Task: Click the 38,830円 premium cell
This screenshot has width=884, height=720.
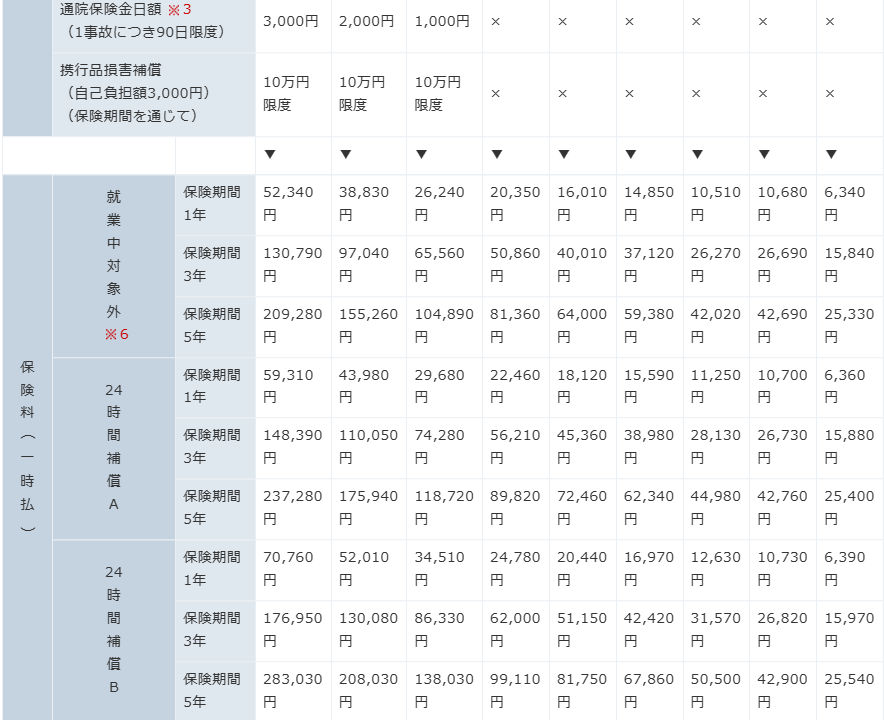Action: pyautogui.click(x=369, y=205)
